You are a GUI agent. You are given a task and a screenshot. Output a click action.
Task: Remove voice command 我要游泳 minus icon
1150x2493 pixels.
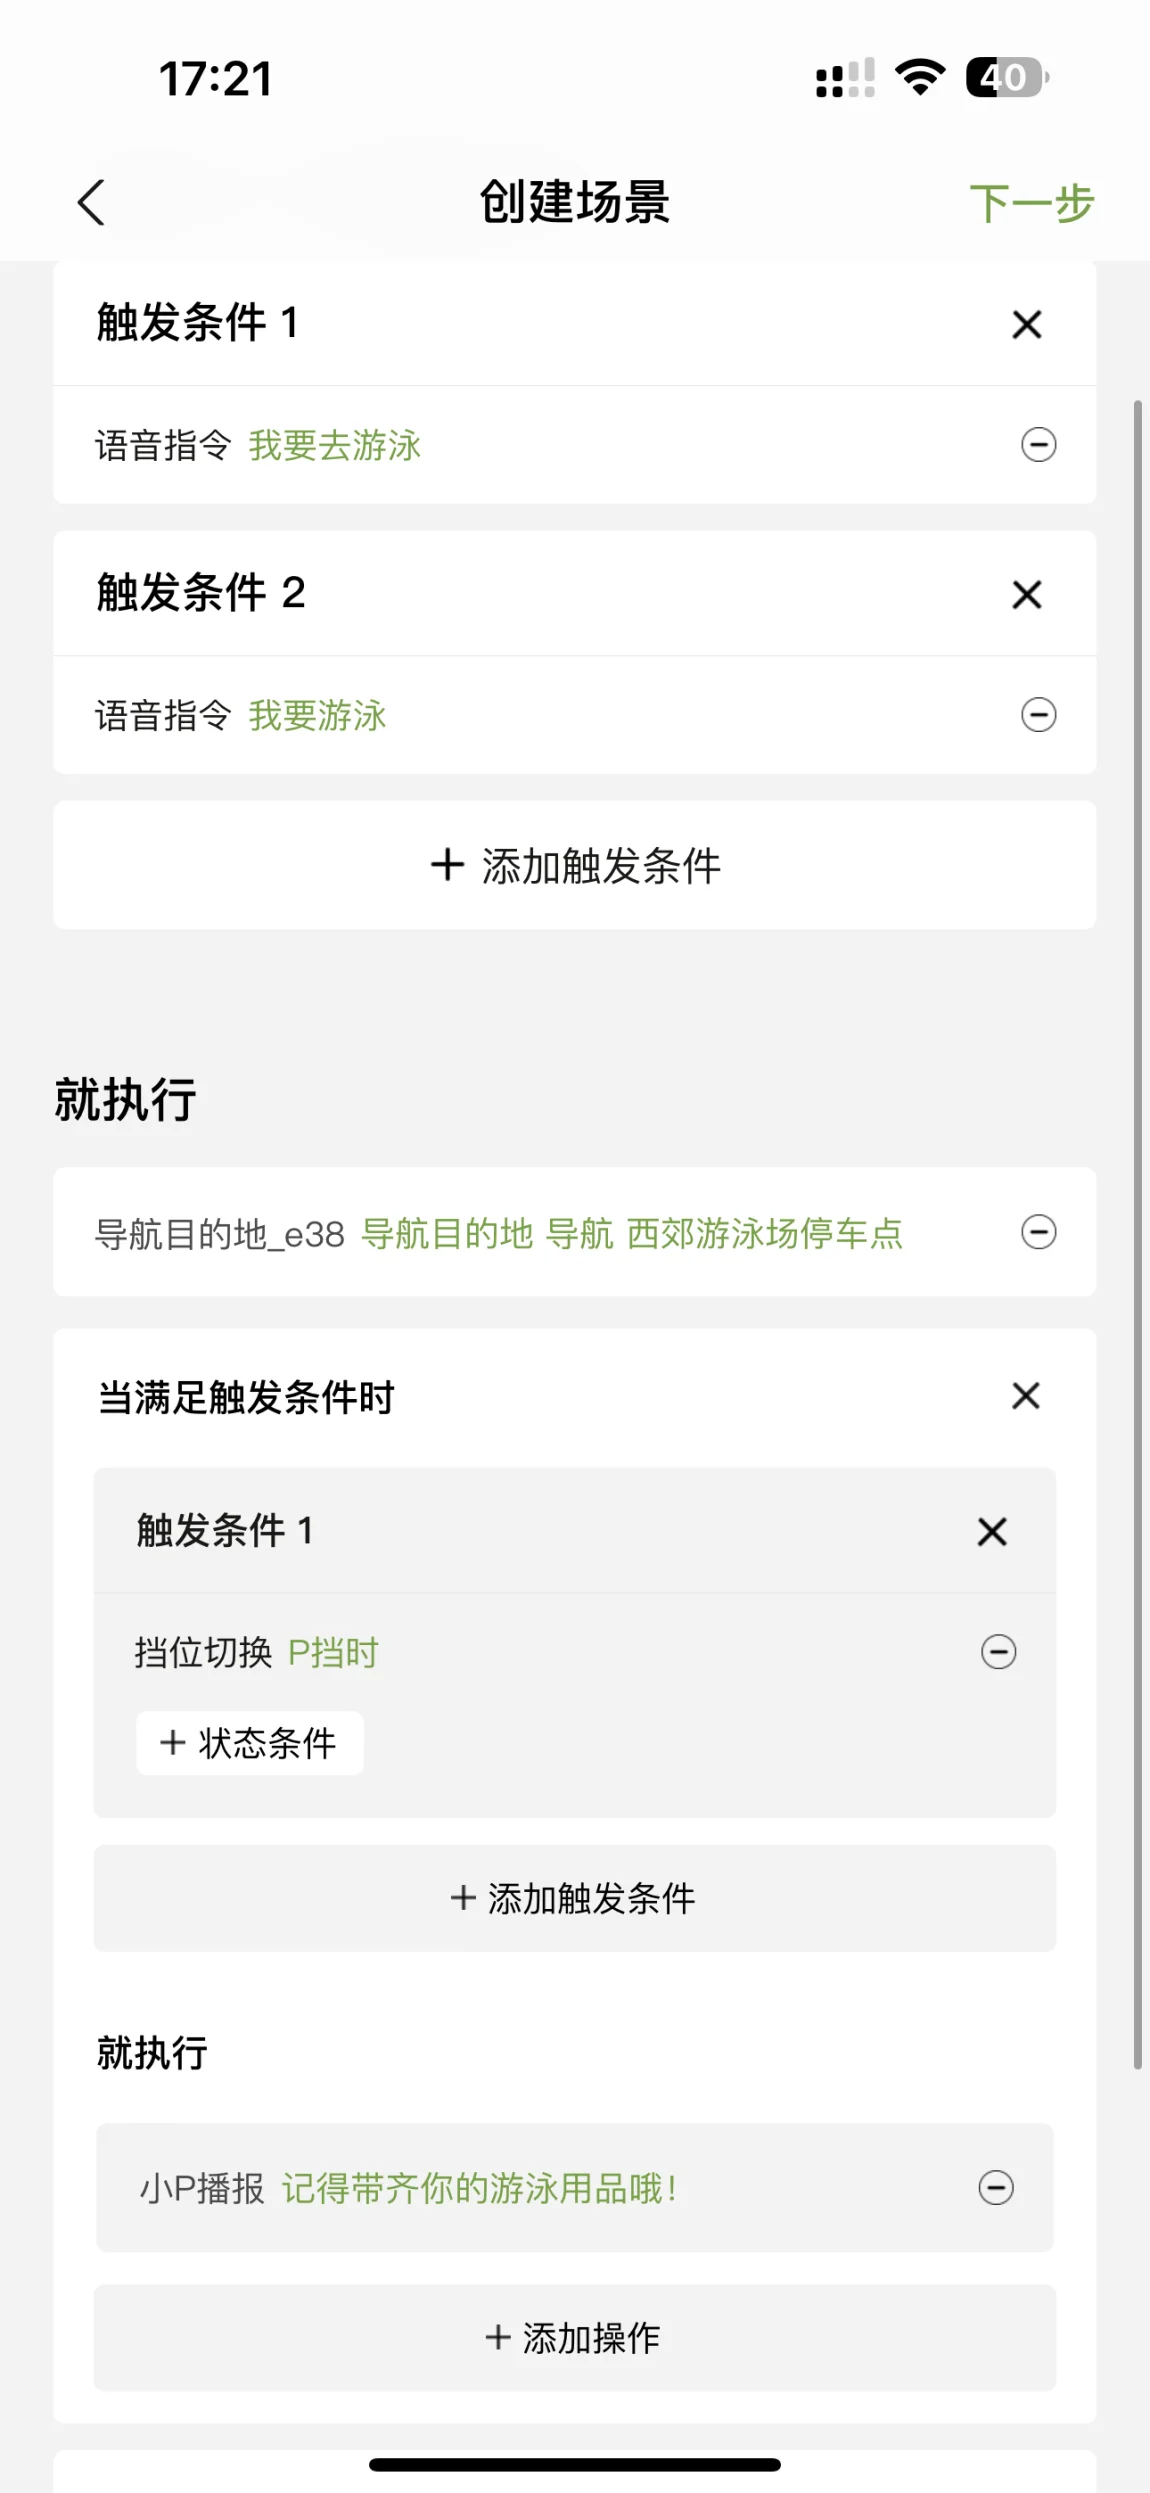pyautogui.click(x=1038, y=714)
